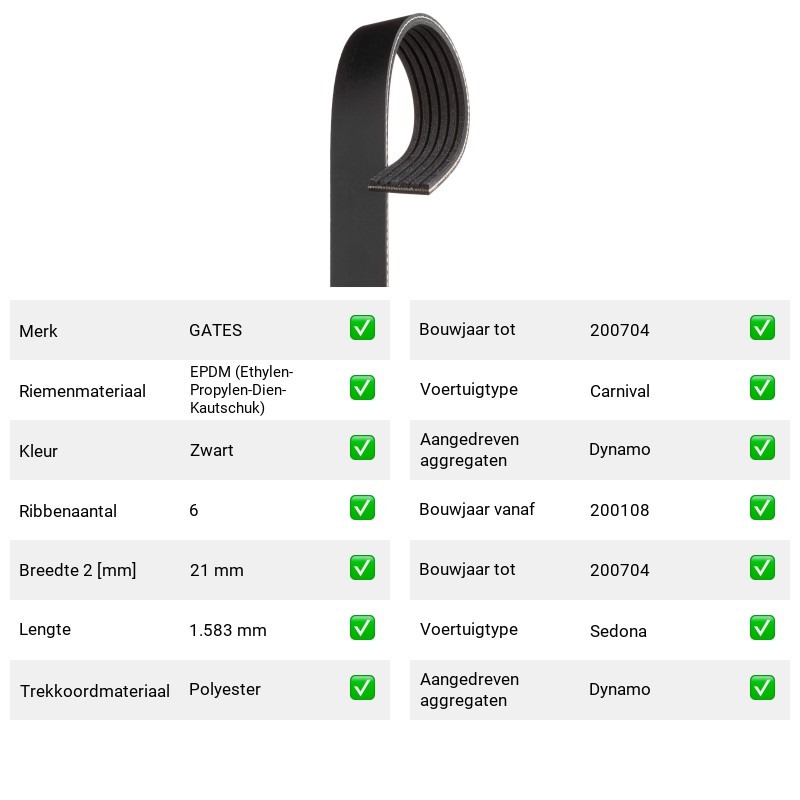This screenshot has height=800, width=800.
Task: Click the checkmark in the Sedona row
Action: point(762,628)
